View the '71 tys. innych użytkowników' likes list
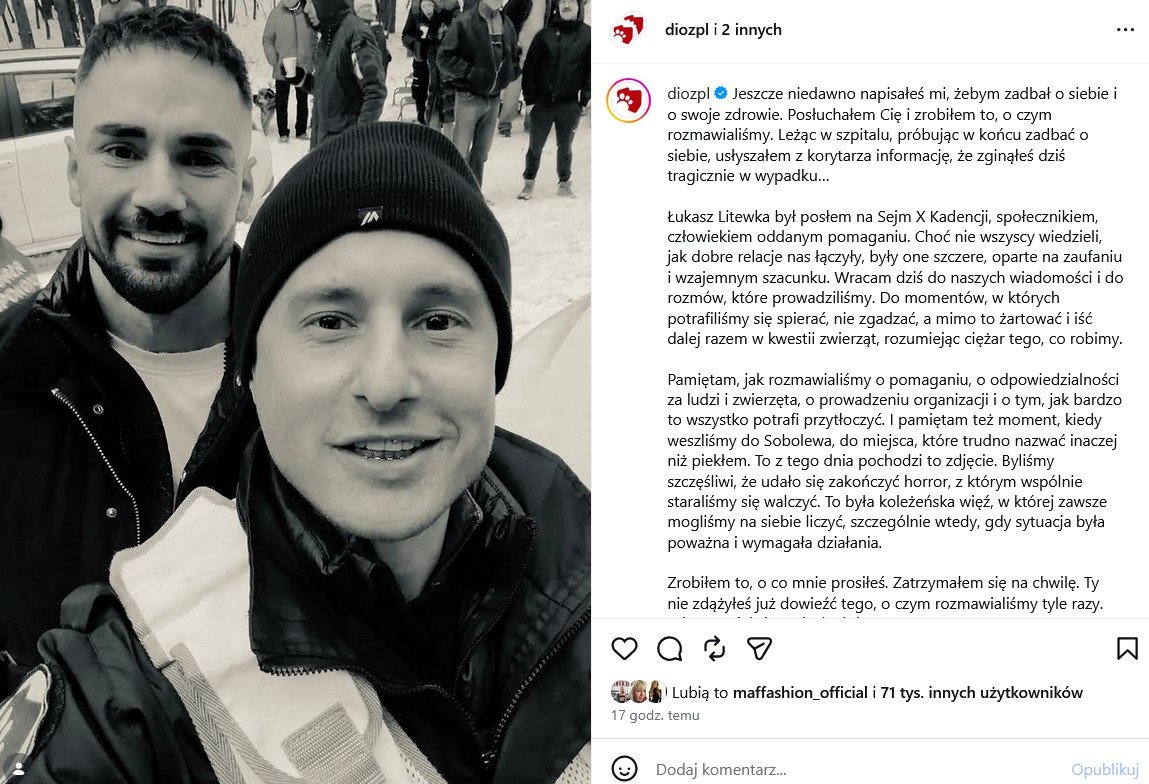 (981, 692)
